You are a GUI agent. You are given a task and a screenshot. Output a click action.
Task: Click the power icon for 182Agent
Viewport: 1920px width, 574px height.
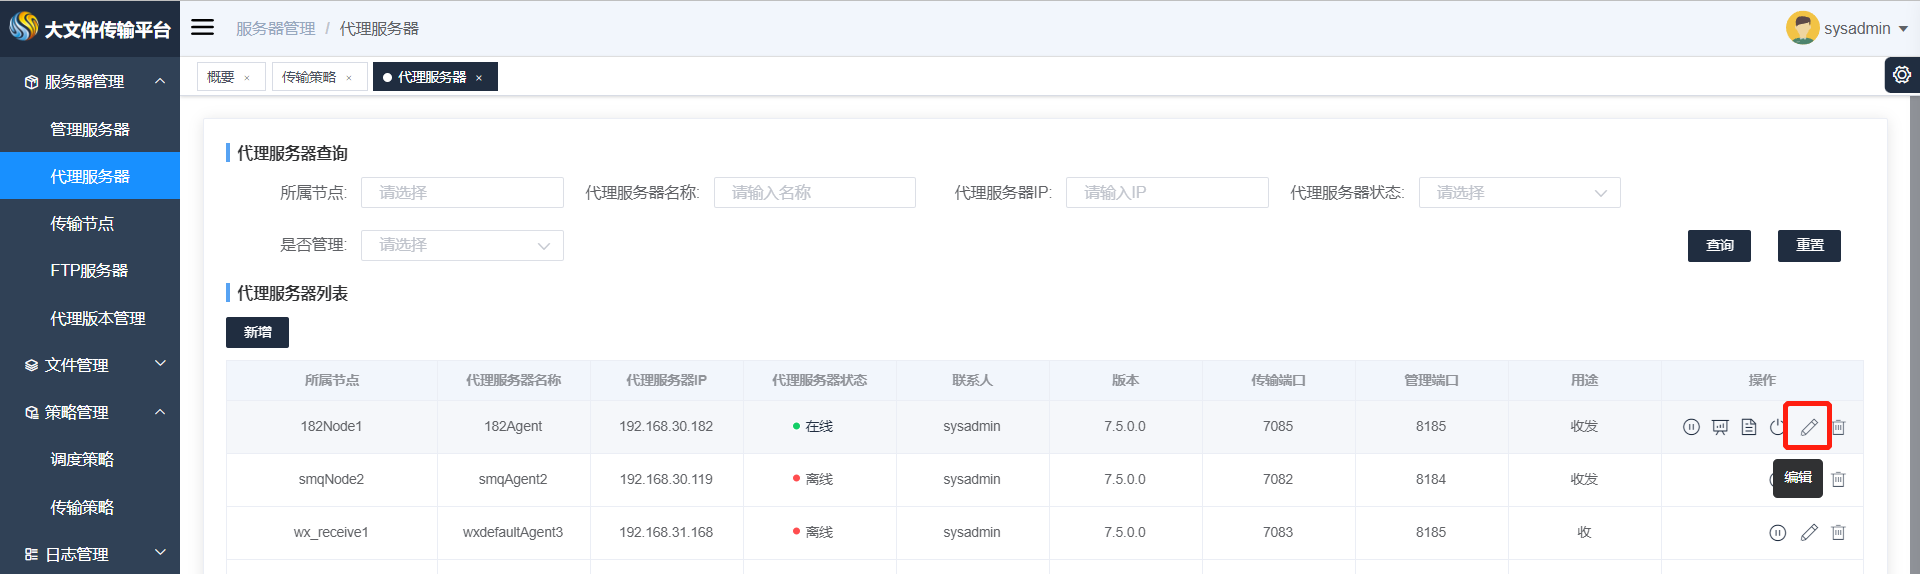point(1777,427)
